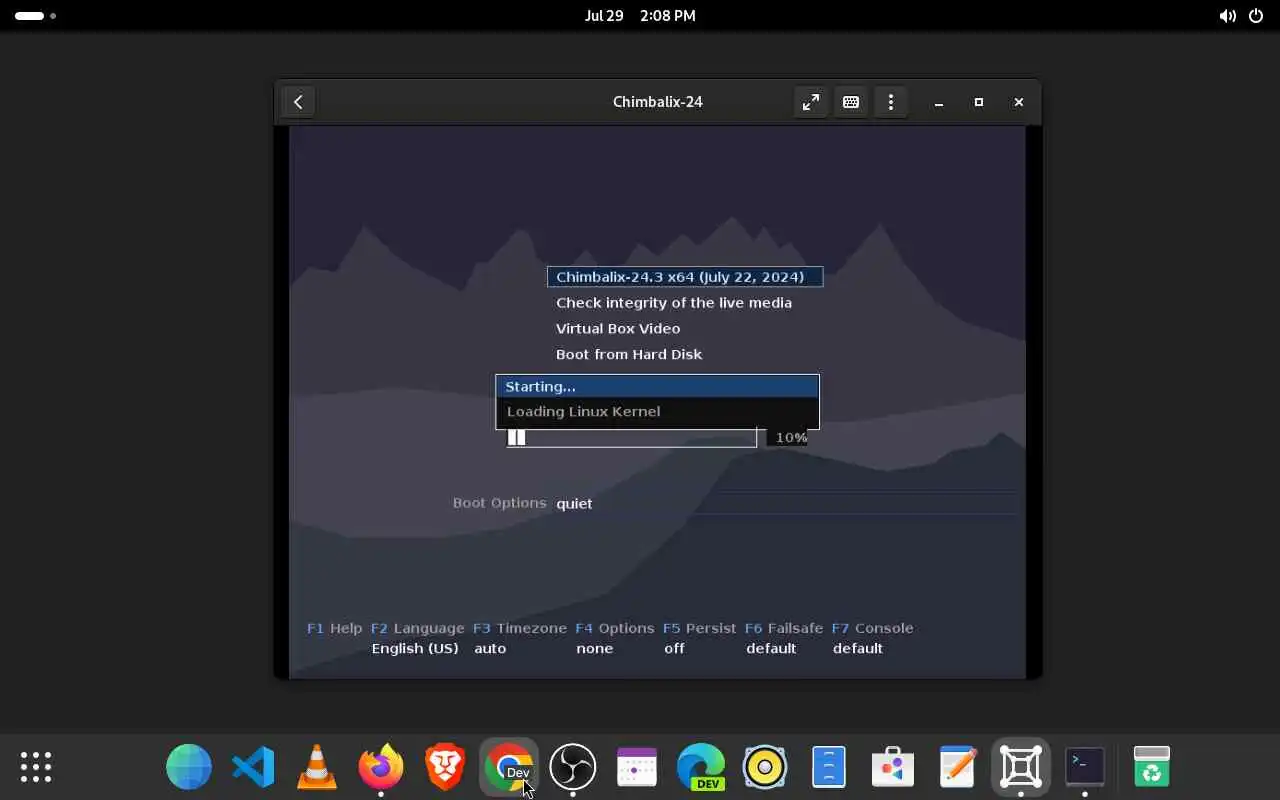Click F2 Language option
This screenshot has width=1280, height=800.
(417, 628)
